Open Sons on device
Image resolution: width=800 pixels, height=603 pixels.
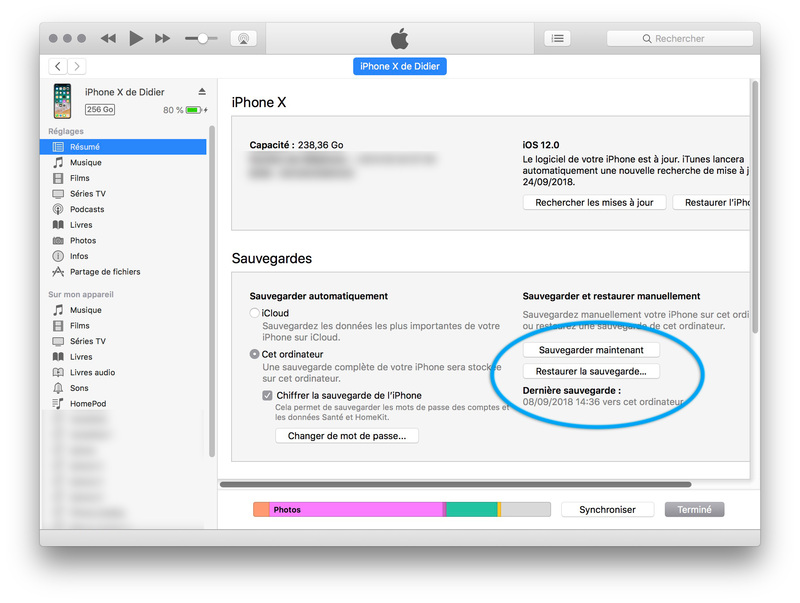[123, 388]
